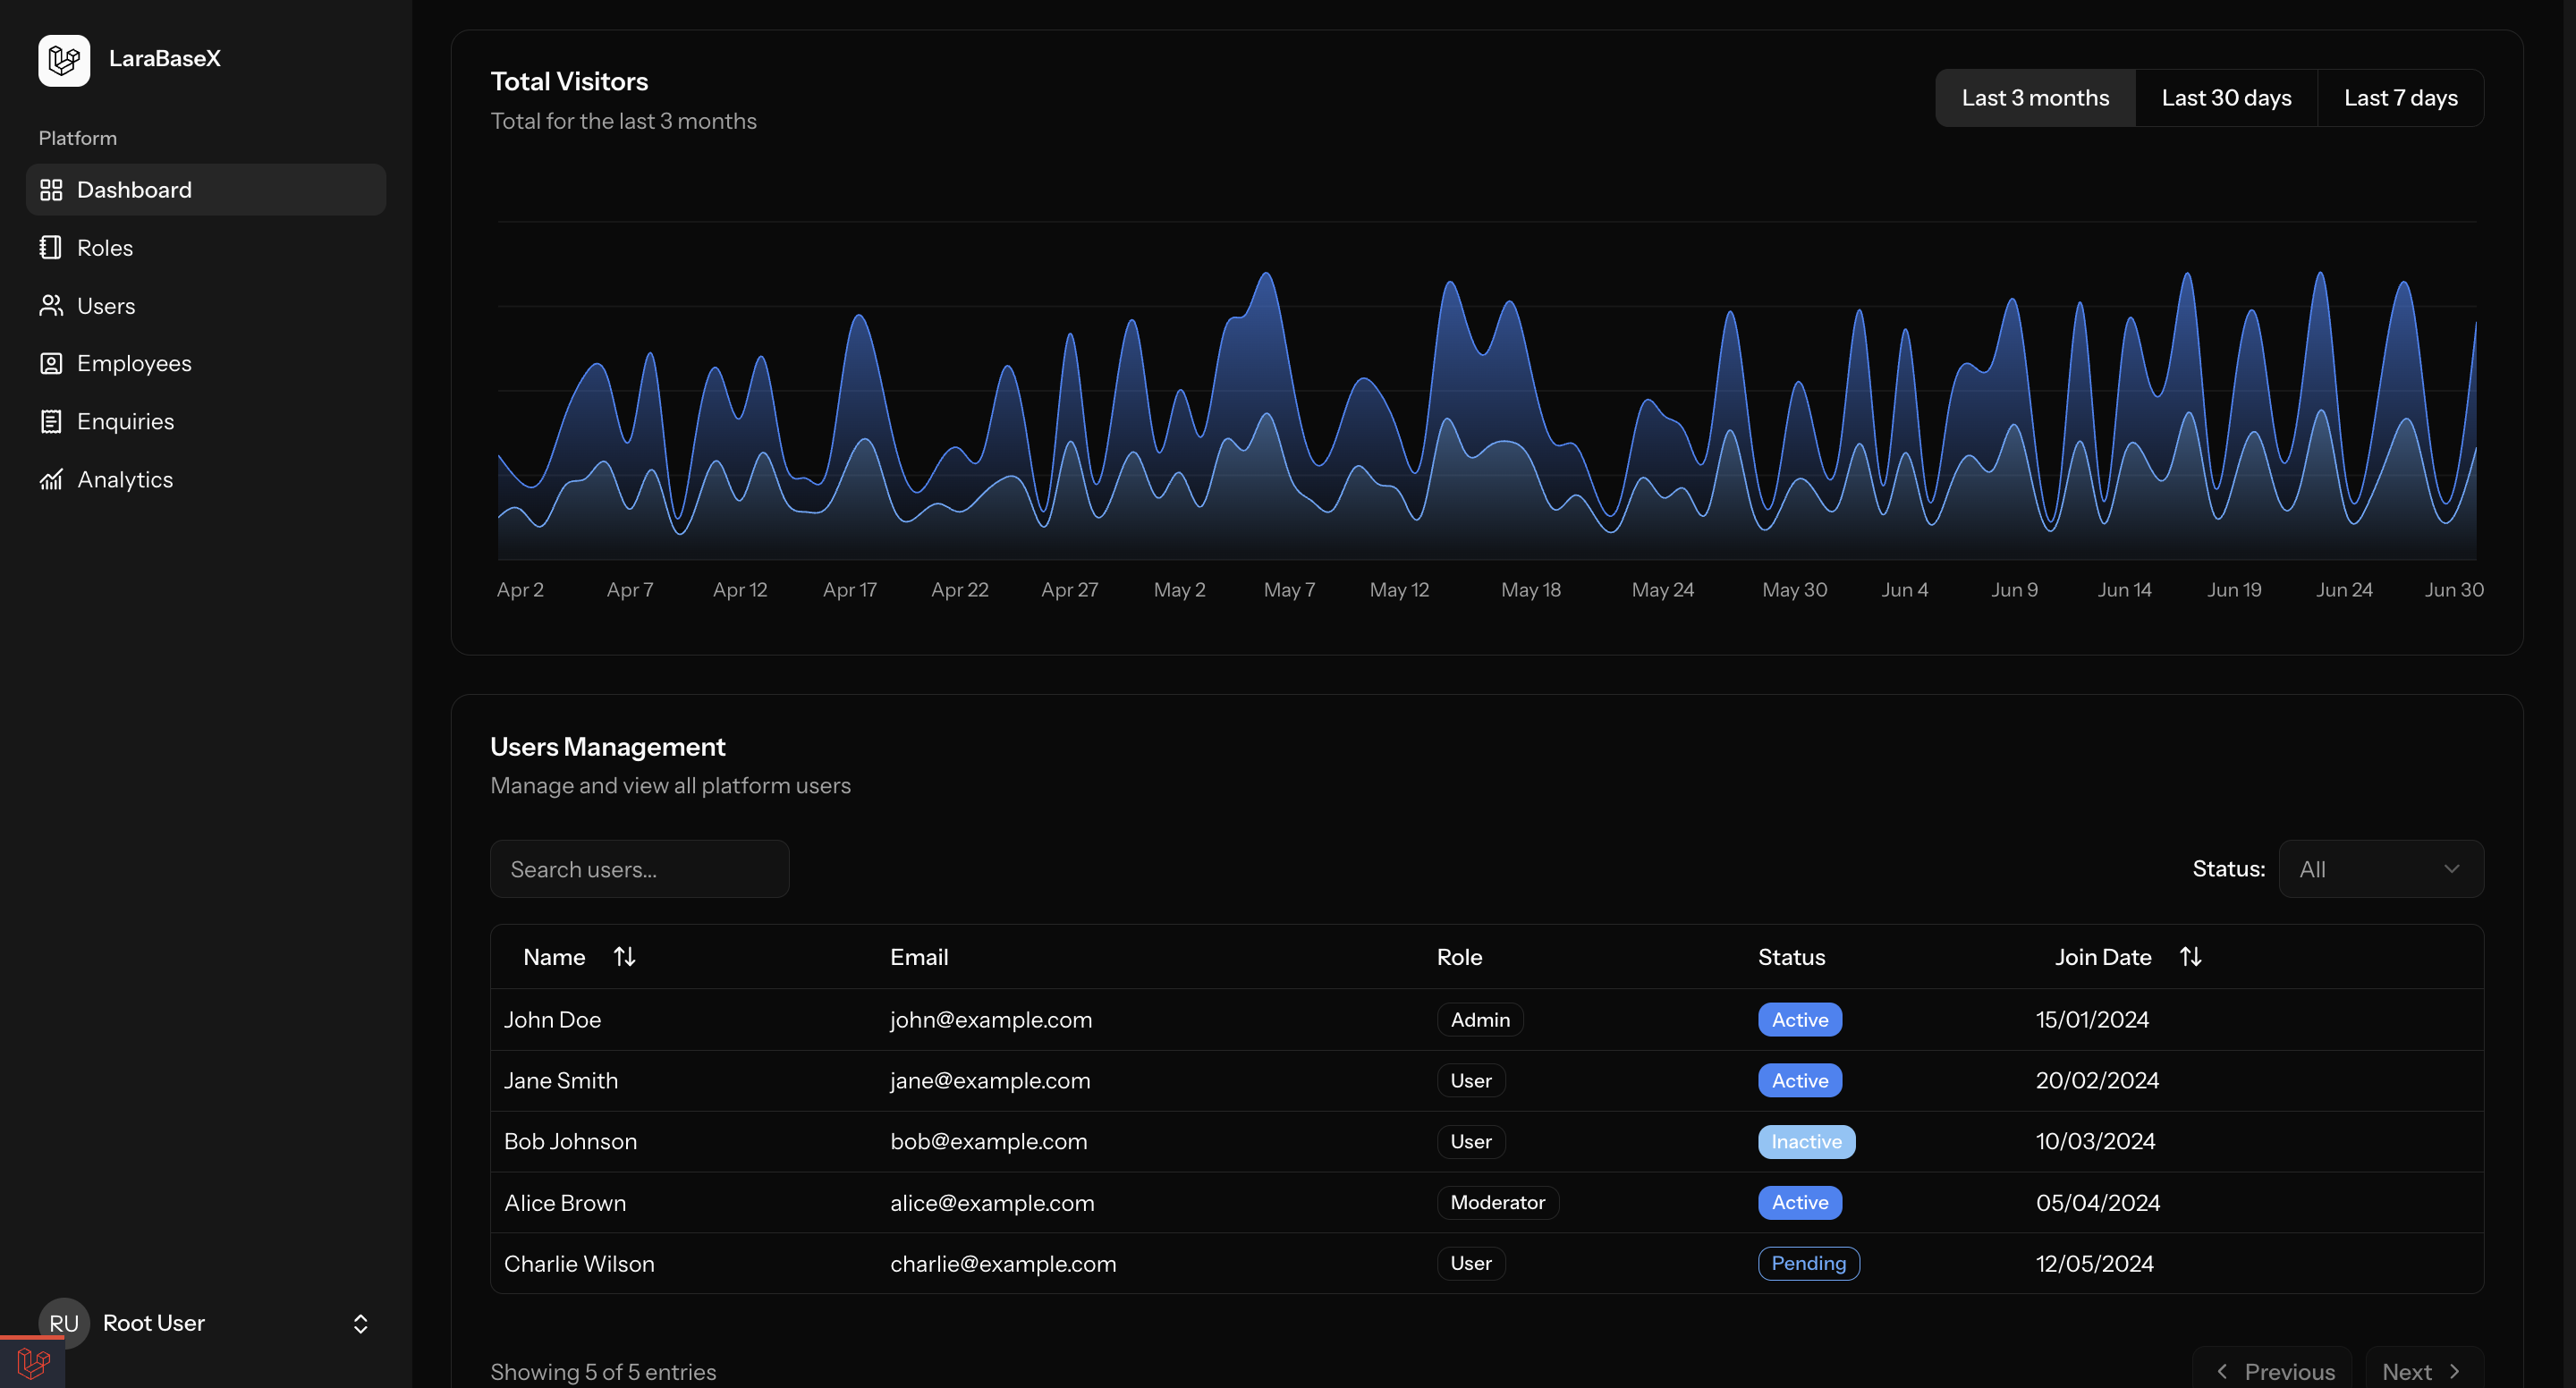Click the Search users input field

tap(640, 869)
